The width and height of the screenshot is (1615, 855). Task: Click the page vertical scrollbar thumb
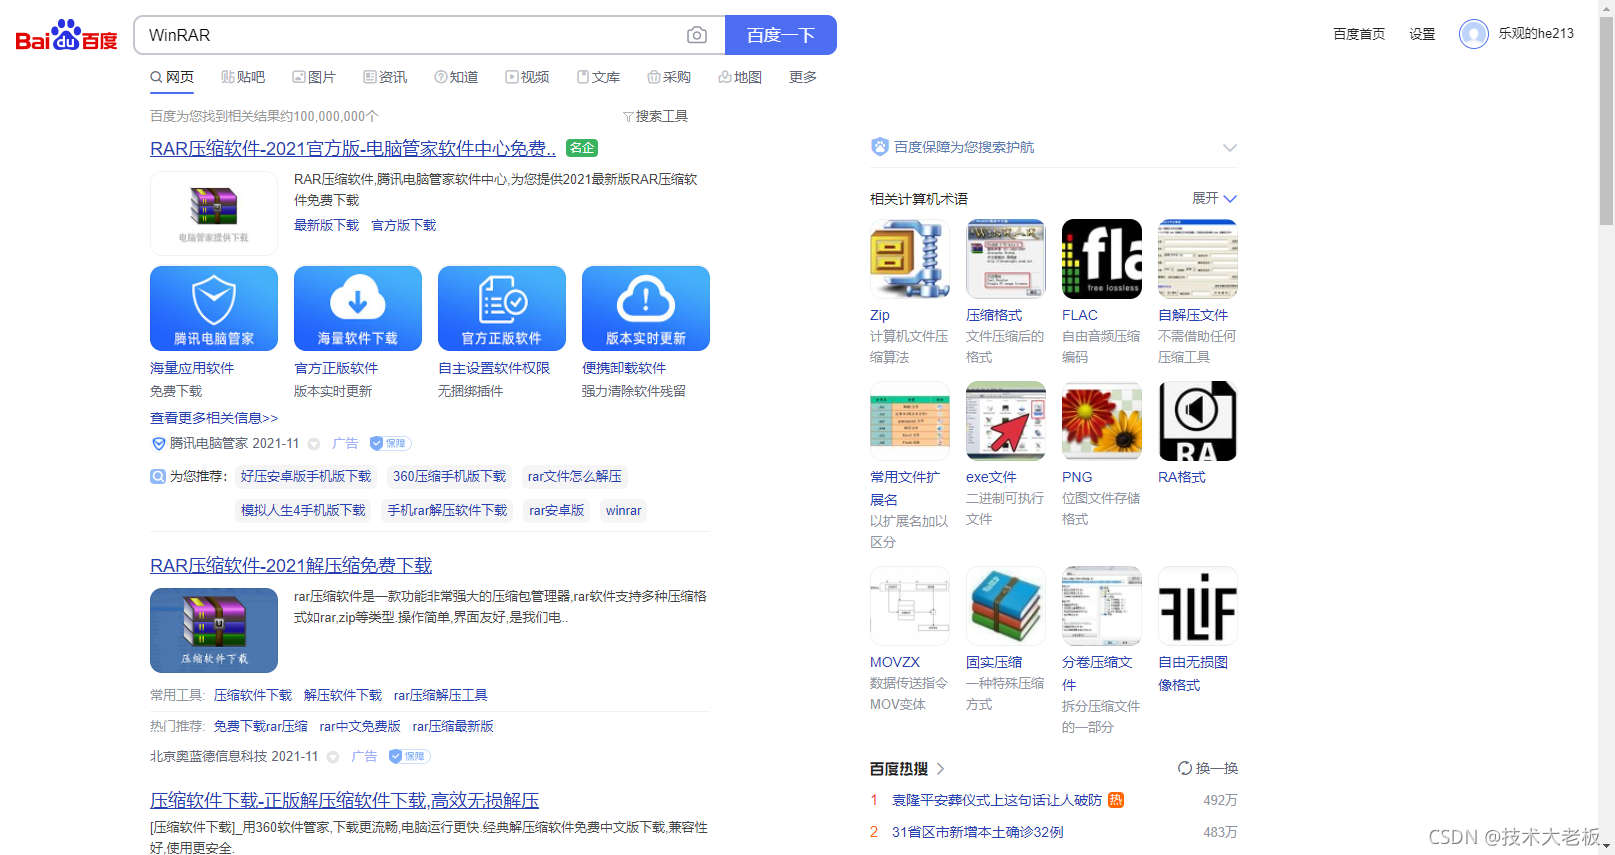[1606, 120]
